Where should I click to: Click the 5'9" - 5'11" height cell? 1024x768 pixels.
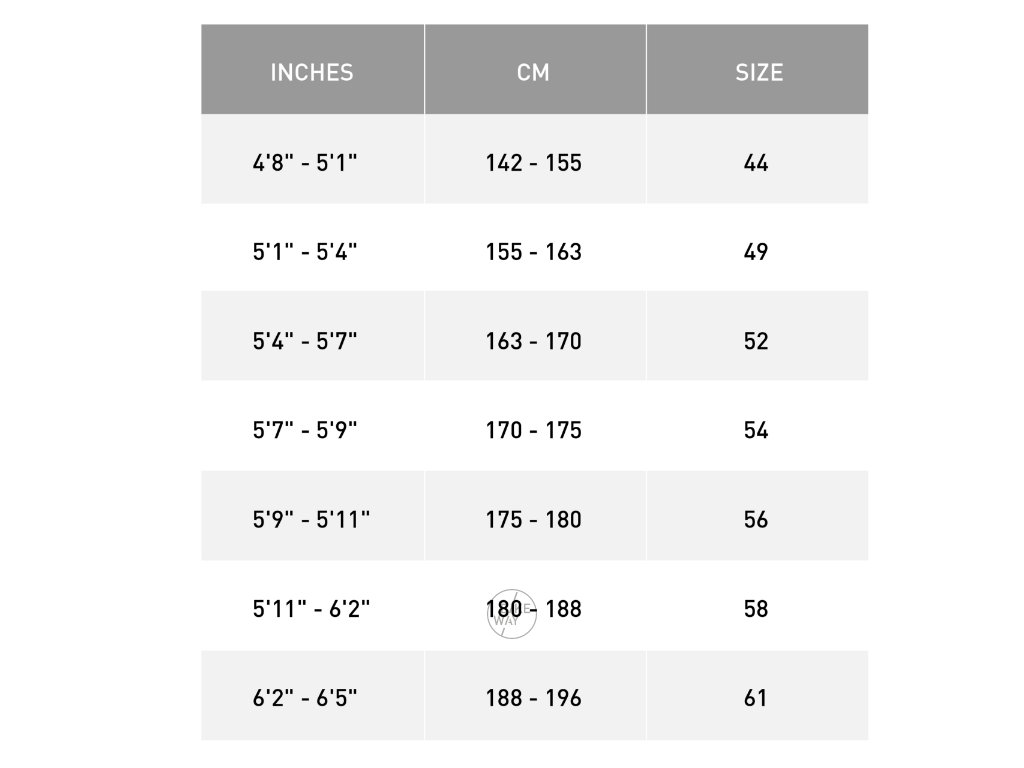coord(312,516)
